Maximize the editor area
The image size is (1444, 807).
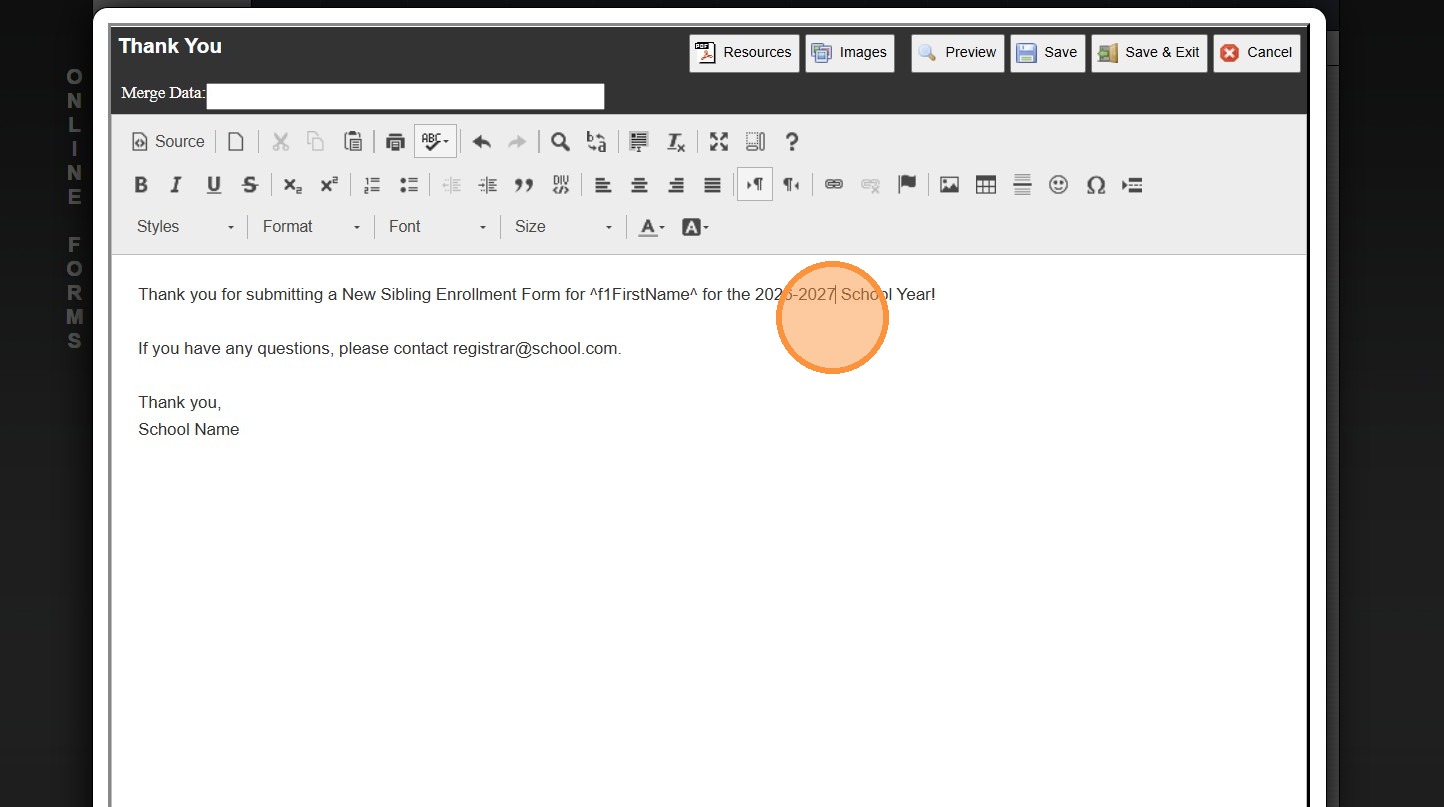click(x=718, y=142)
